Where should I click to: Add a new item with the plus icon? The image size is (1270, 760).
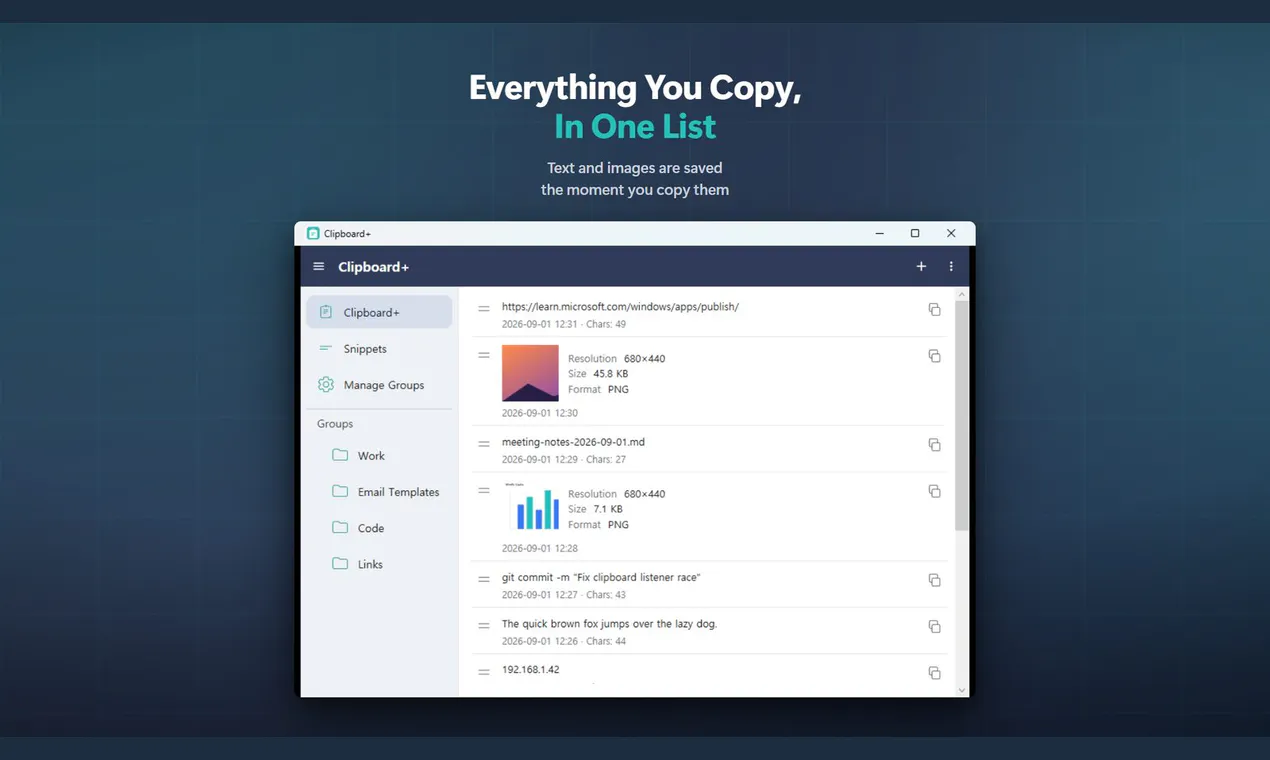tap(921, 267)
